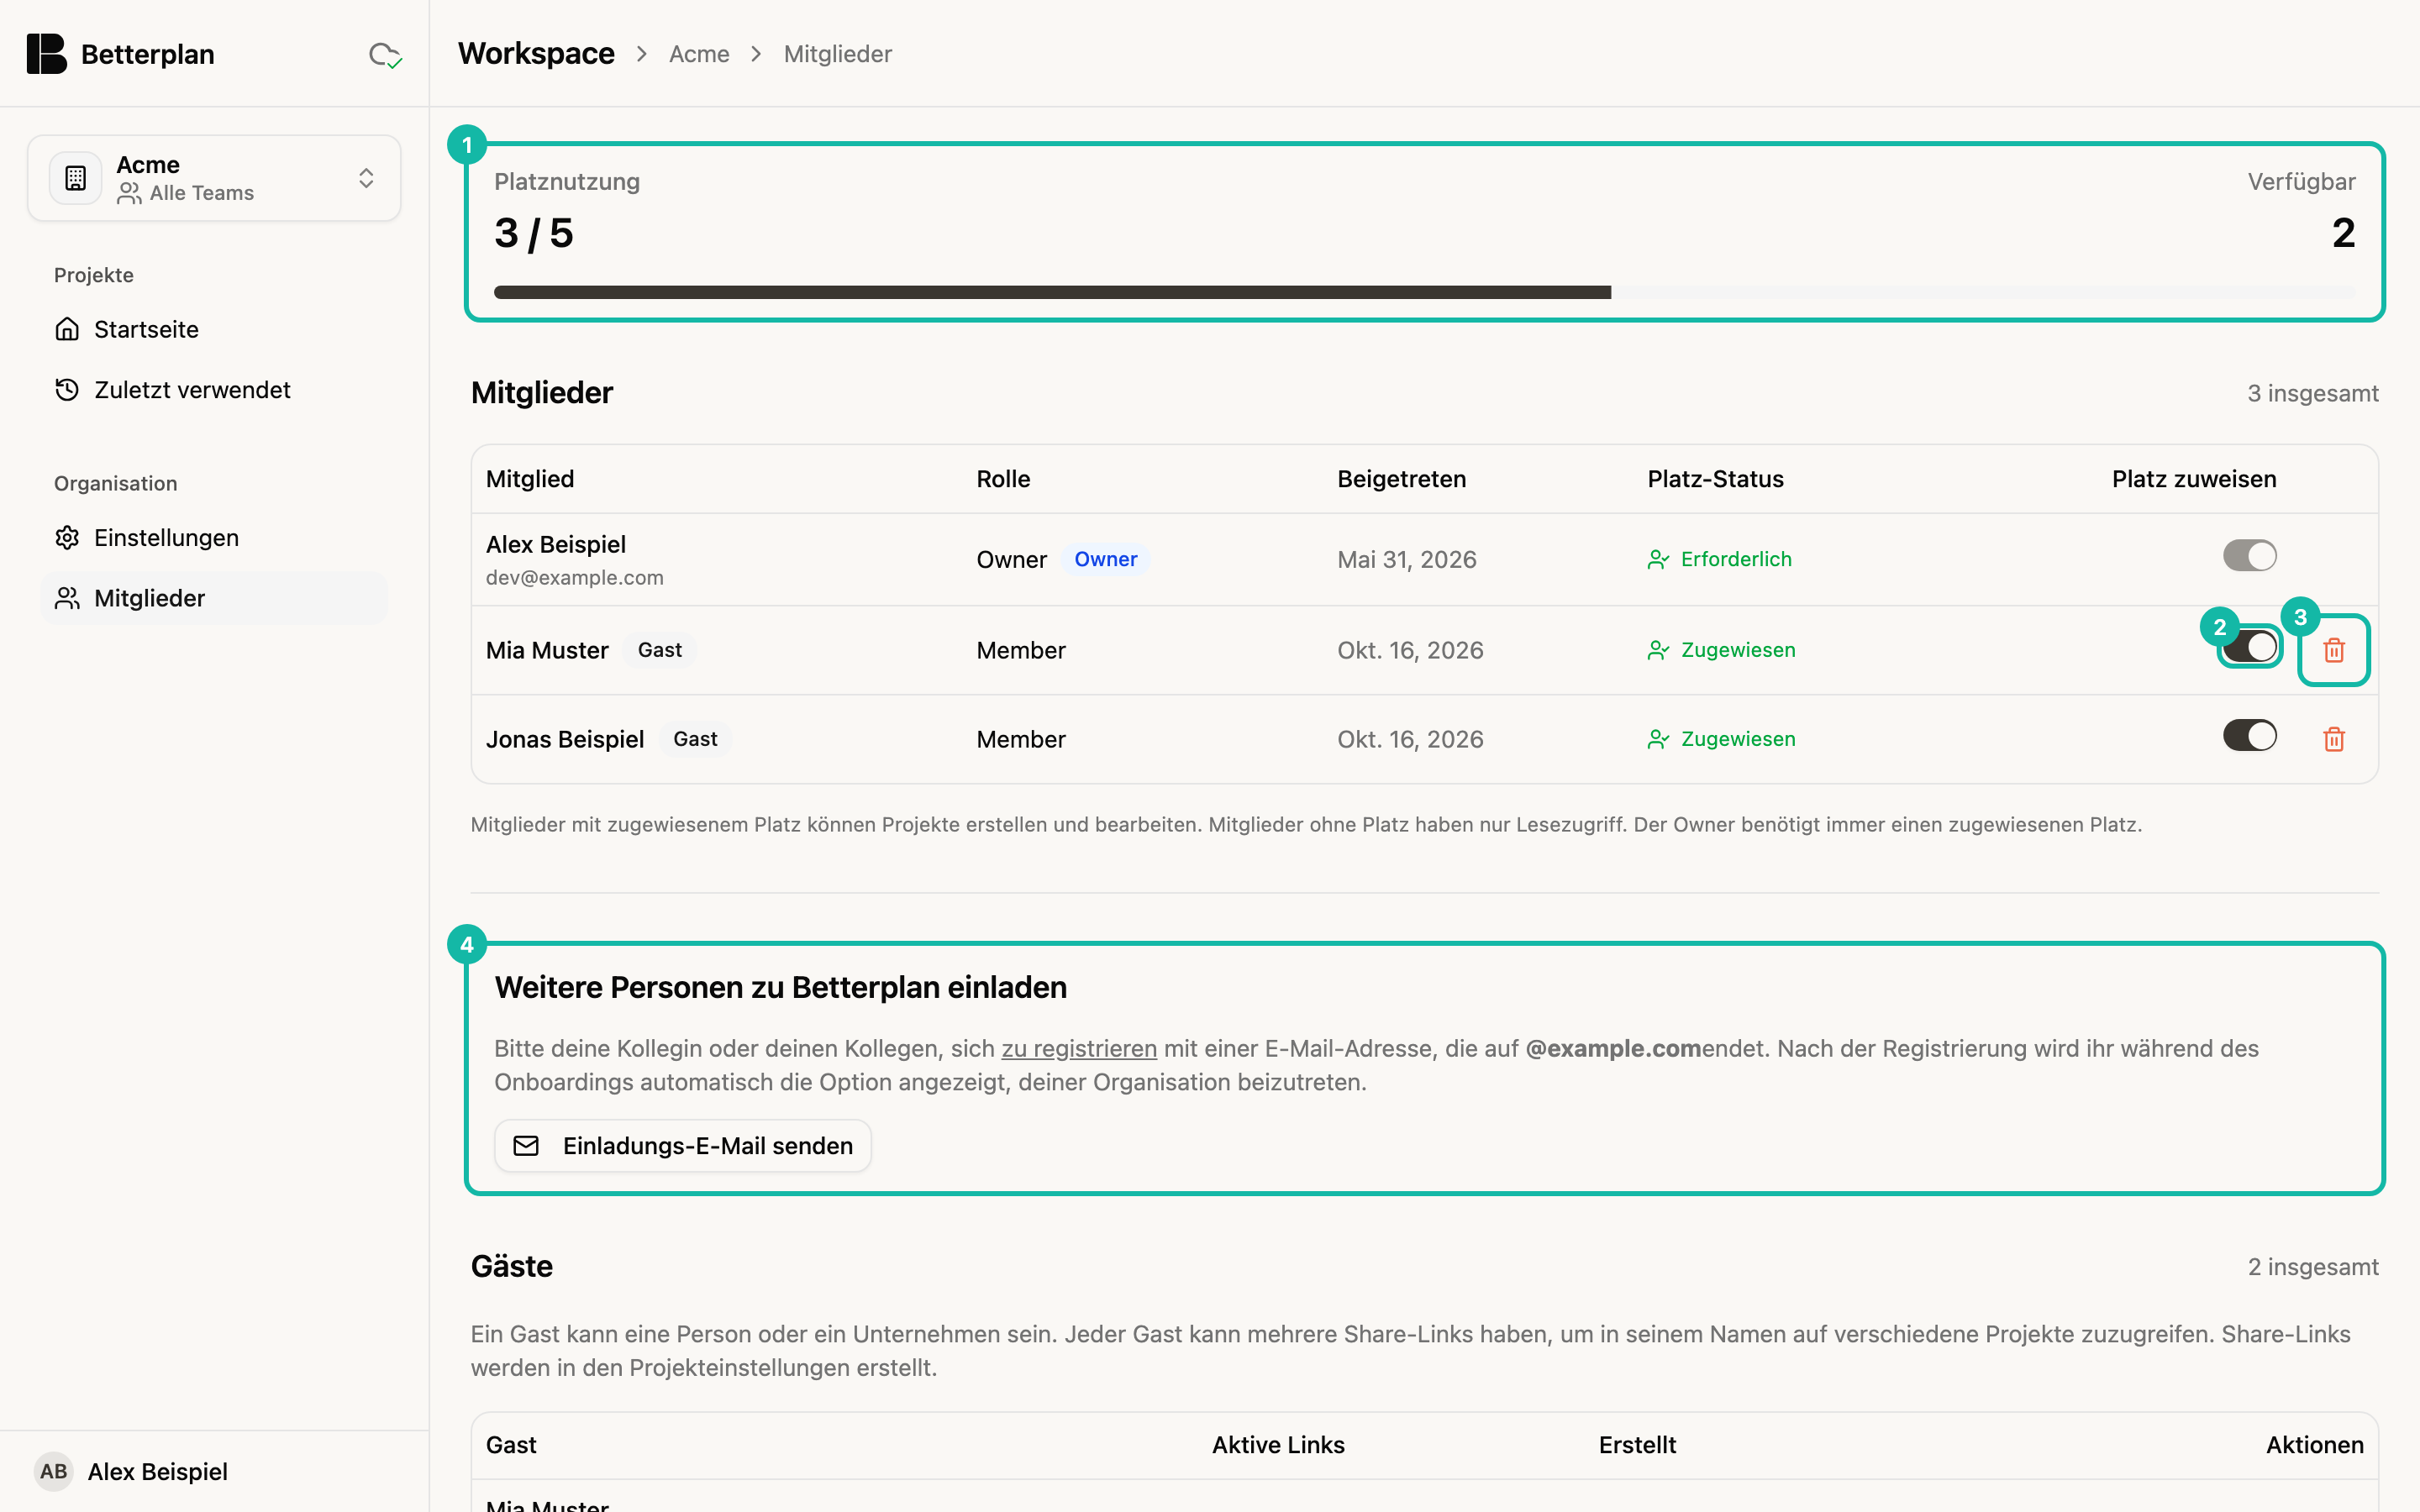2420x1512 pixels.
Task: Click the Aktive Links column header
Action: coord(1278,1445)
